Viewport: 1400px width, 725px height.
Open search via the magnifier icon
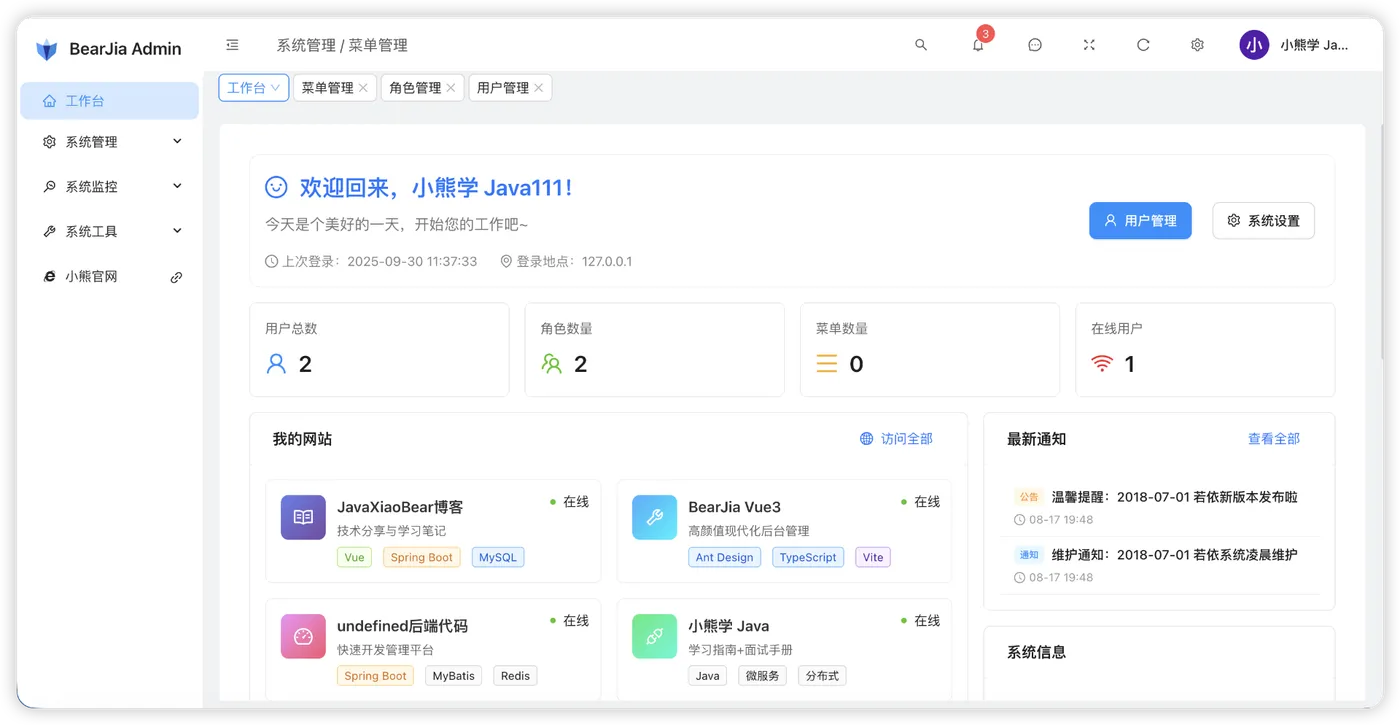921,45
